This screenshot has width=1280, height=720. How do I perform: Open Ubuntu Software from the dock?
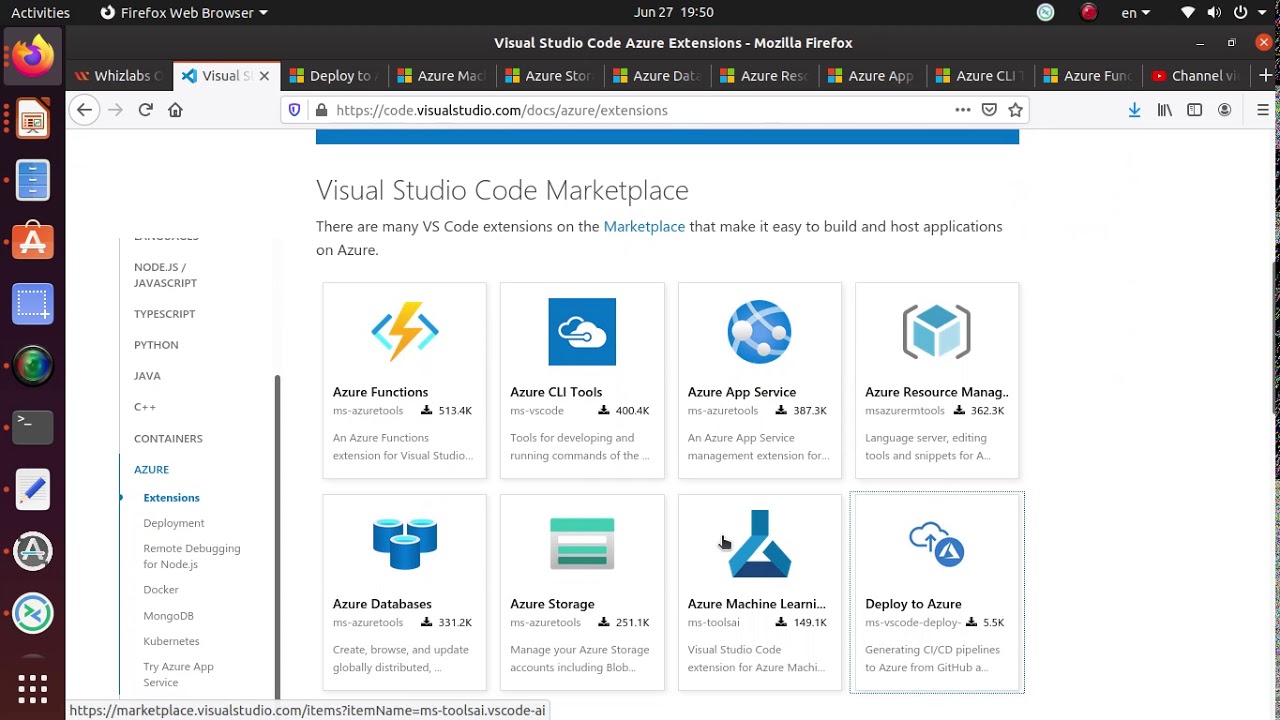coord(33,241)
